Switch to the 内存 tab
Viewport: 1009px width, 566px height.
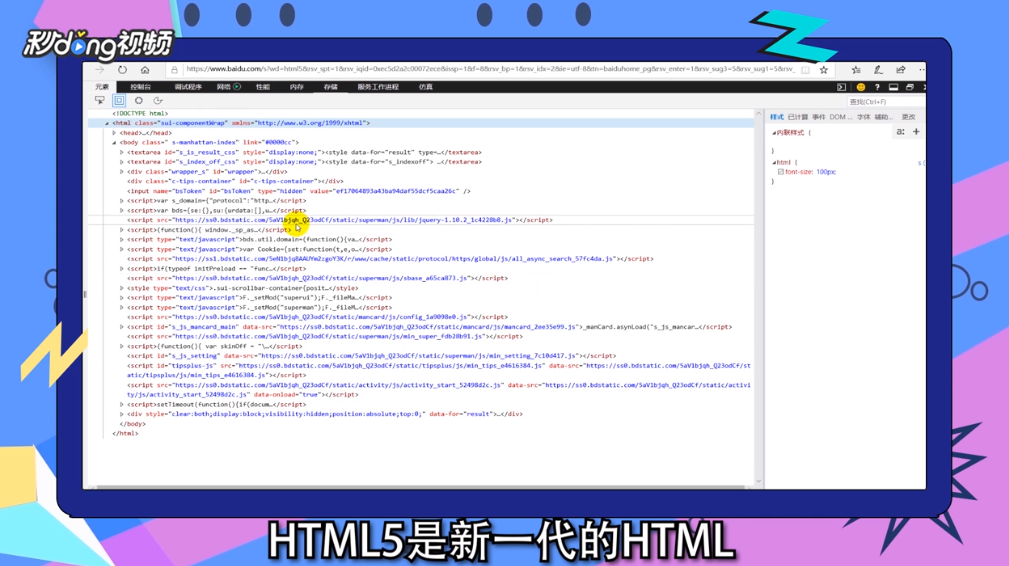pyautogui.click(x=297, y=87)
